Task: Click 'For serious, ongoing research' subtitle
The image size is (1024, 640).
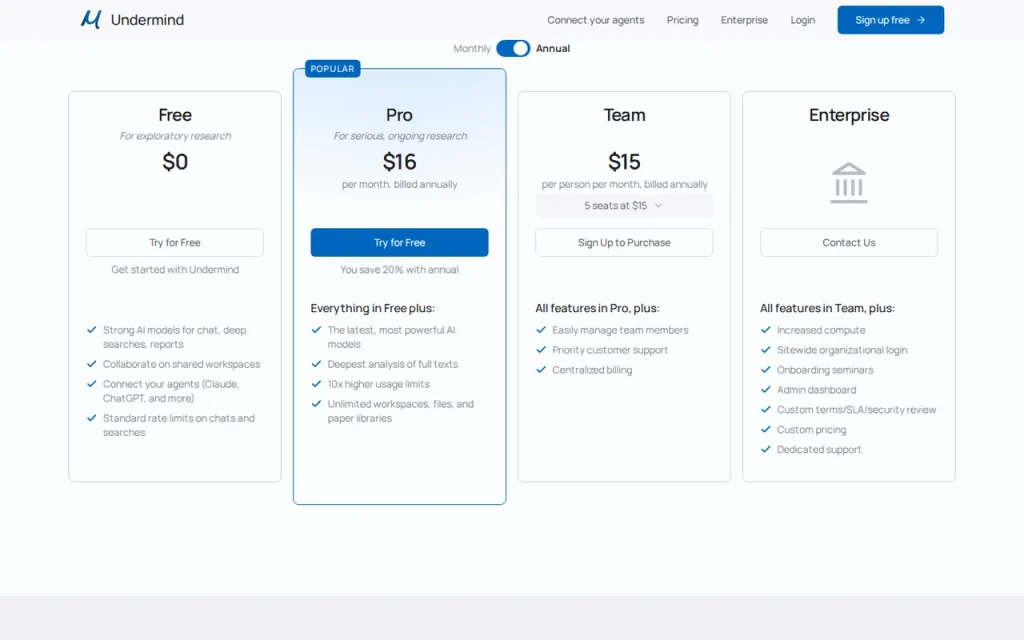Action: pyautogui.click(x=400, y=136)
